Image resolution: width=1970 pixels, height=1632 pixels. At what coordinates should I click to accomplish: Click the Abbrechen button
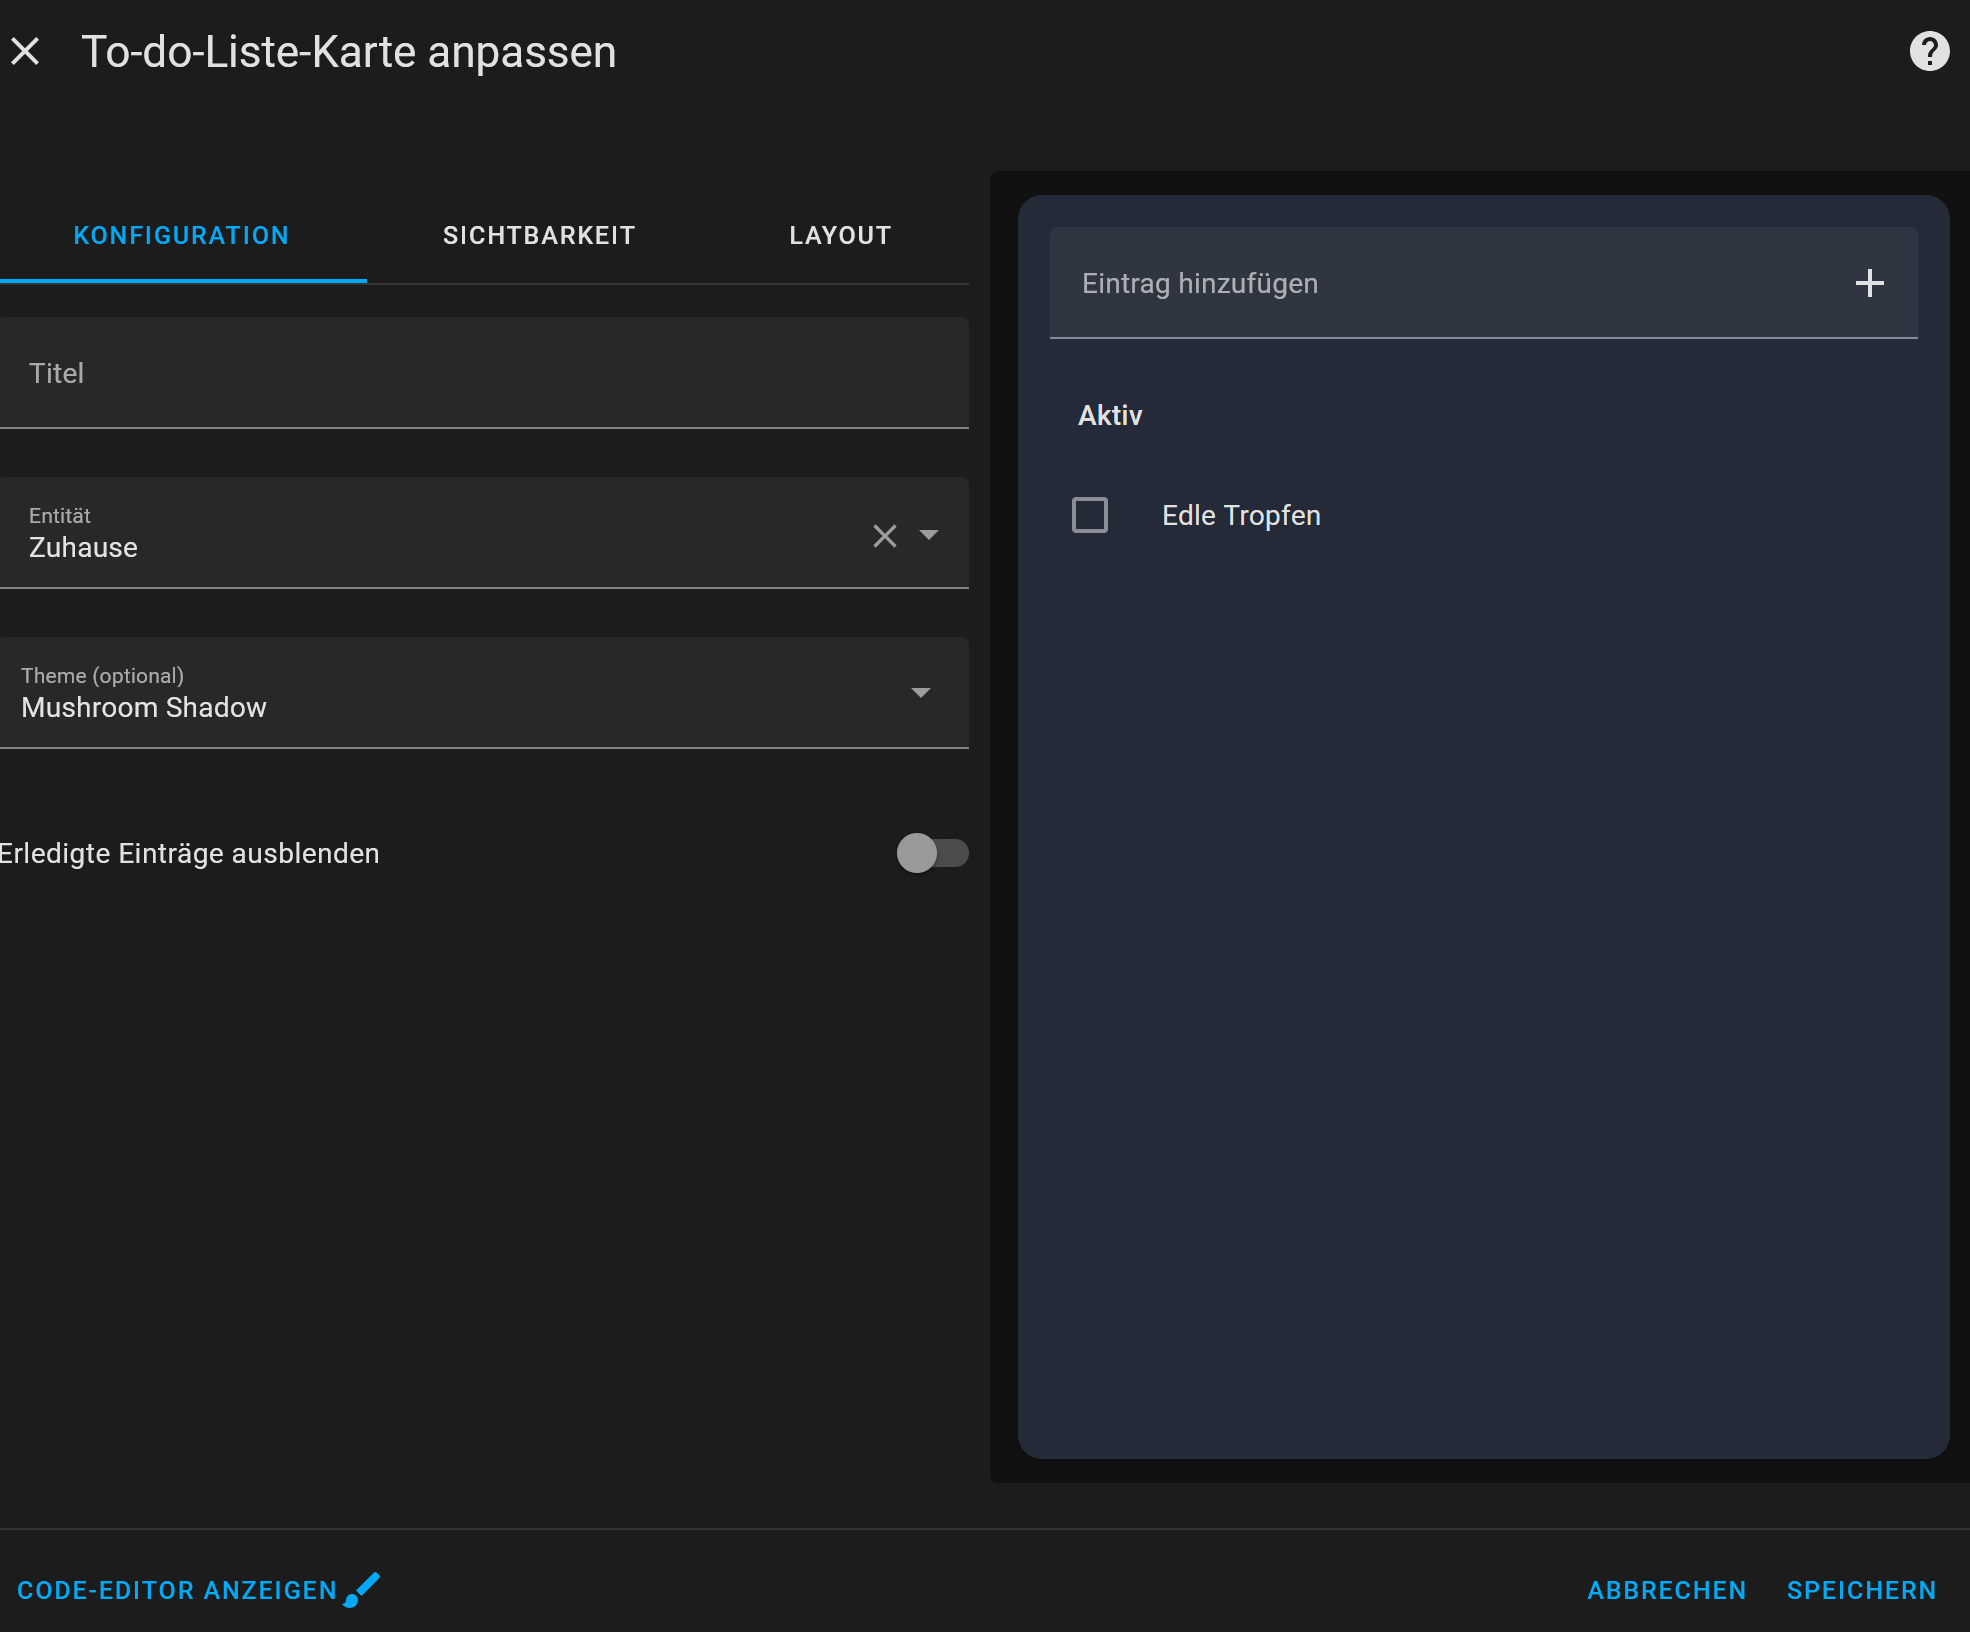1666,1590
